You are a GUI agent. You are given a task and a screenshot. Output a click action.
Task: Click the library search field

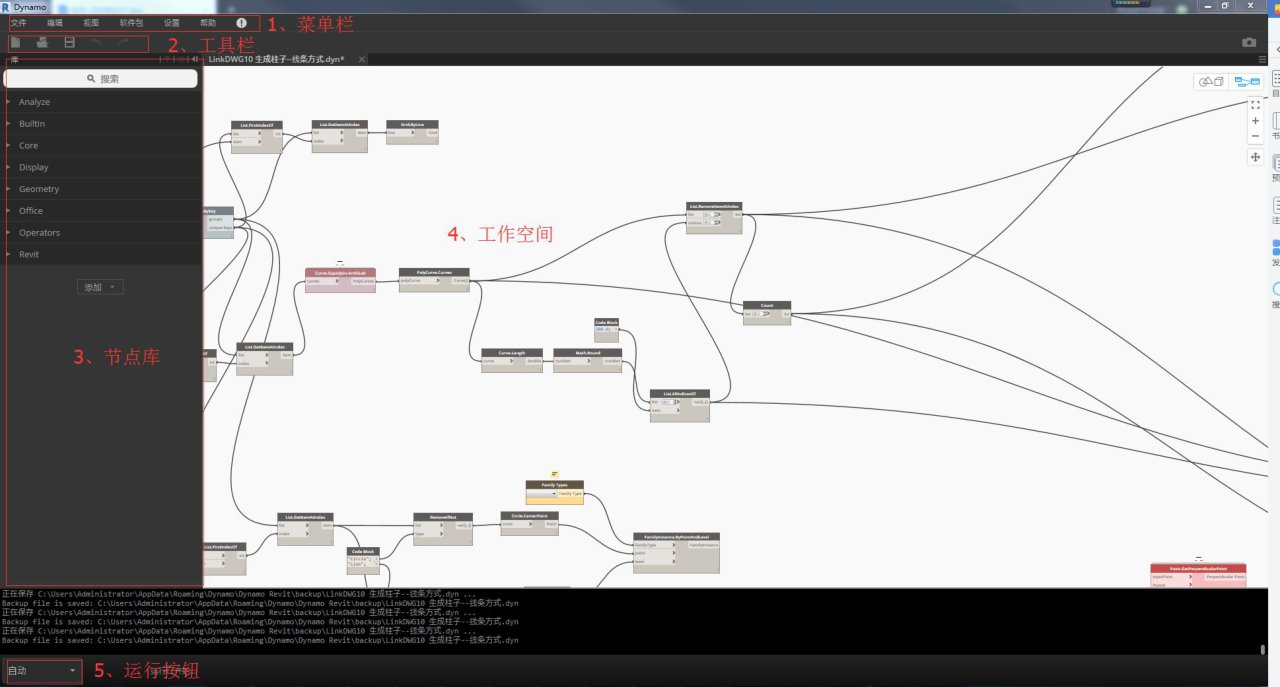103,78
